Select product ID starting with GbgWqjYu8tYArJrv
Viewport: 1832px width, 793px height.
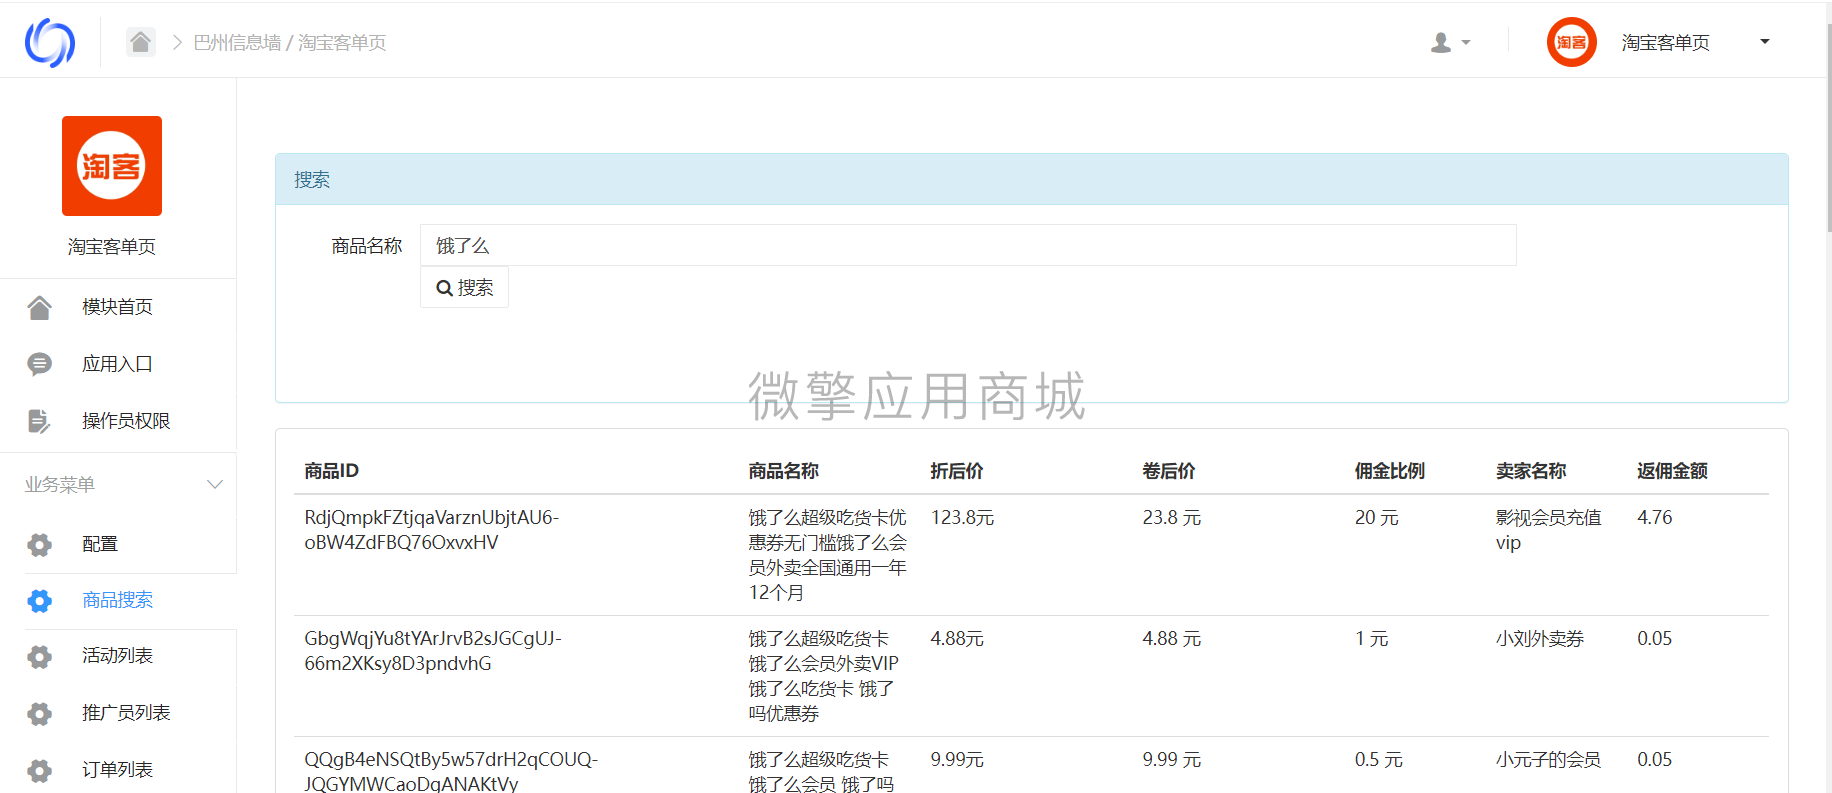pos(433,651)
